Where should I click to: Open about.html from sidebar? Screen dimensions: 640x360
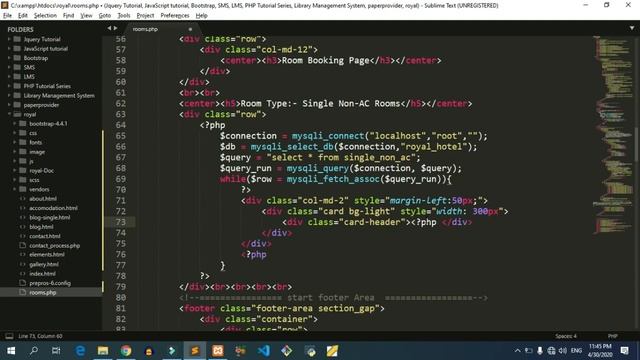point(42,199)
